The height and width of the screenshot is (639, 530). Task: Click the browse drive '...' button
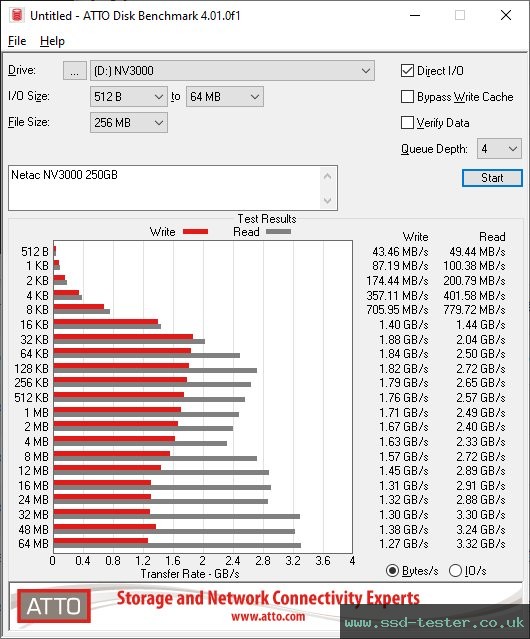point(75,71)
